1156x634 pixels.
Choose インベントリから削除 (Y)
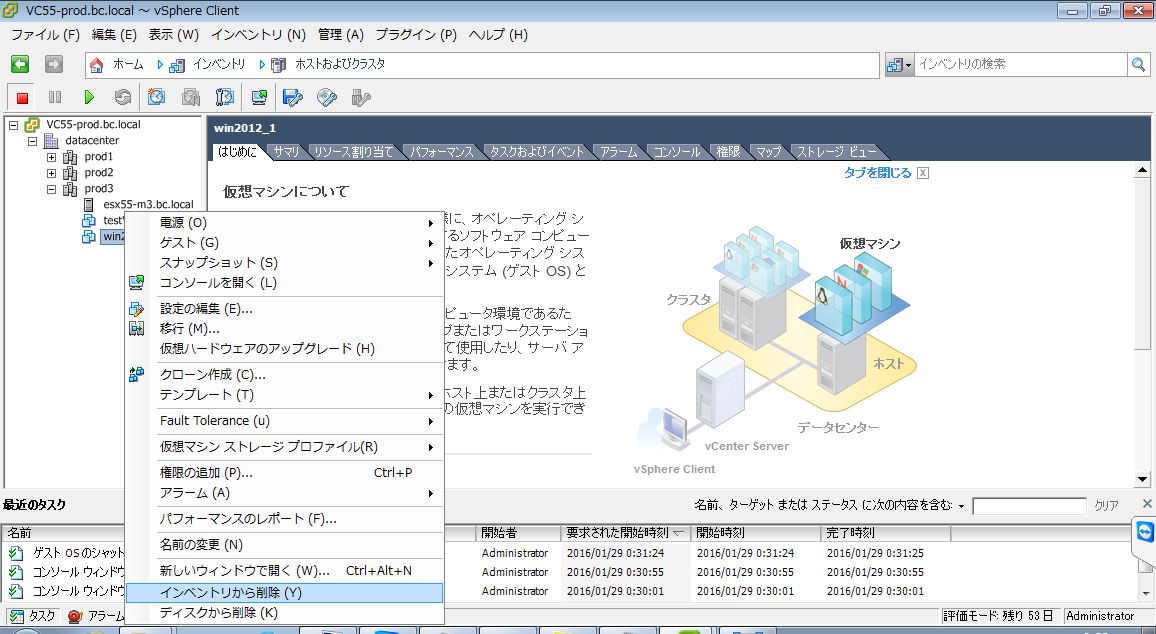[x=285, y=593]
